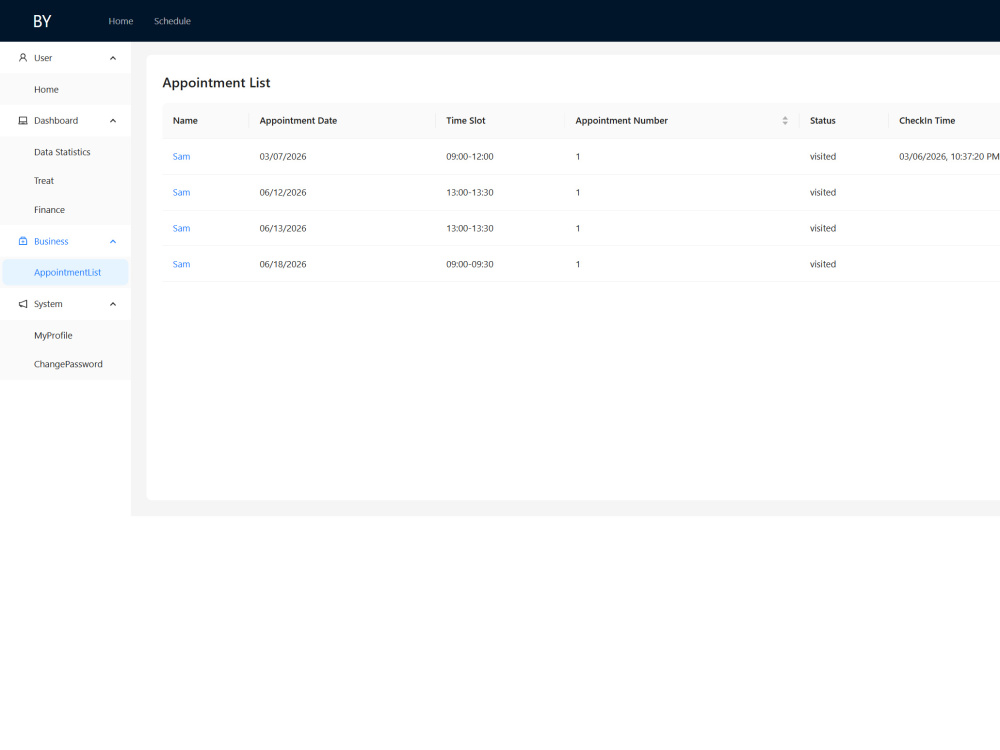Collapse the System menu chevron
This screenshot has height=750, width=1000.
(113, 304)
